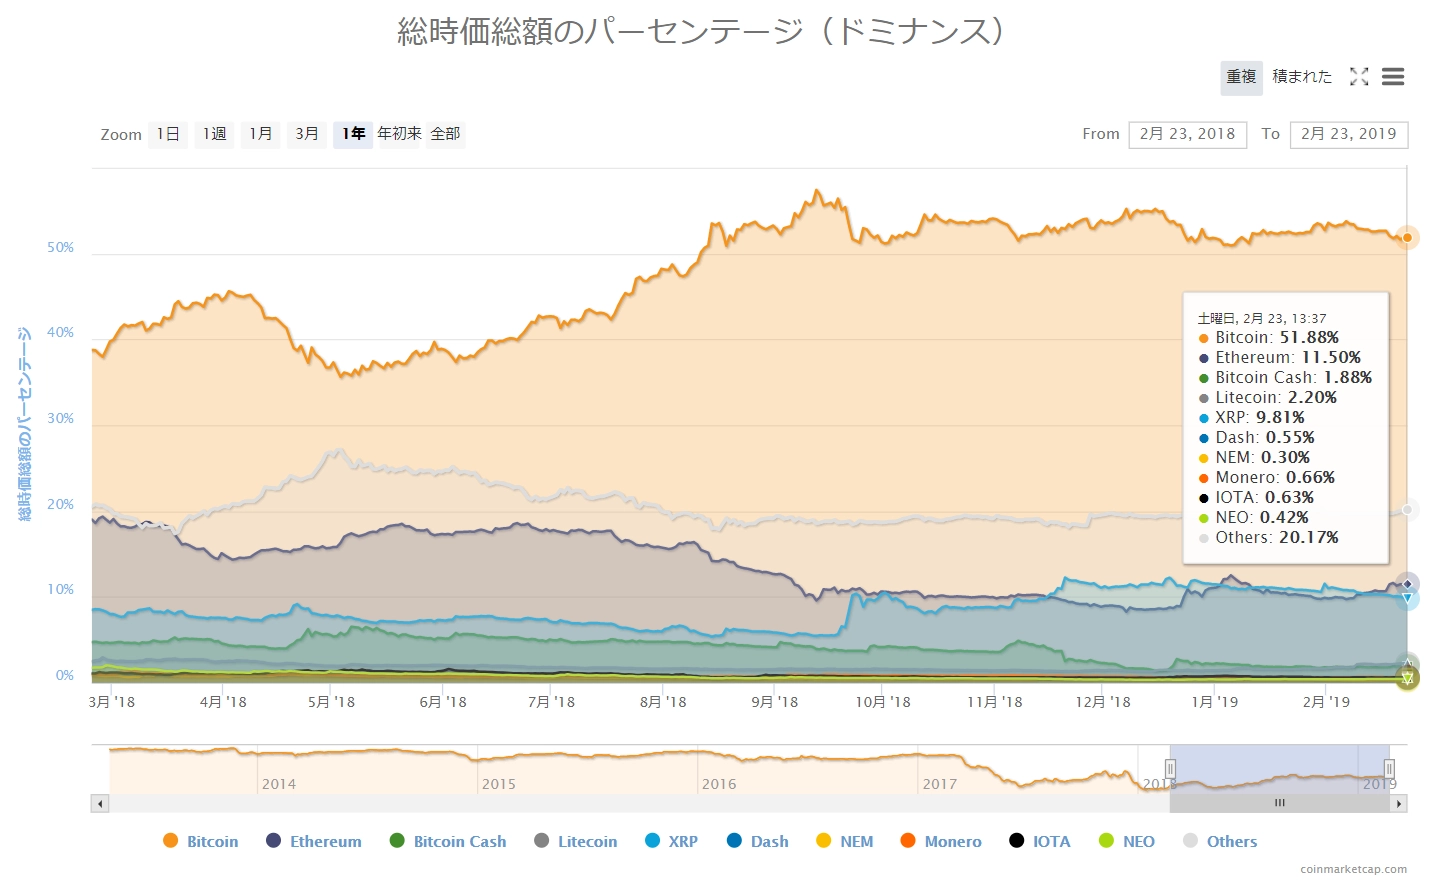1429x889 pixels.
Task: Click the From date field
Action: tap(1187, 134)
